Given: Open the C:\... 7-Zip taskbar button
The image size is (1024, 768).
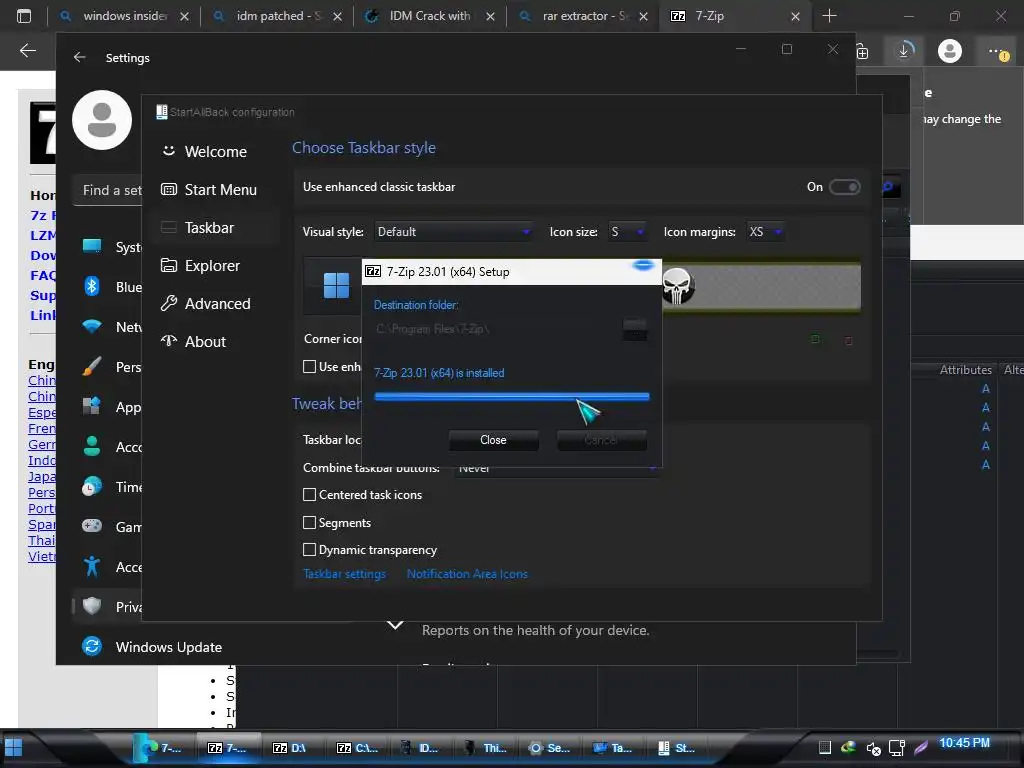Looking at the screenshot, I should pyautogui.click(x=357, y=748).
